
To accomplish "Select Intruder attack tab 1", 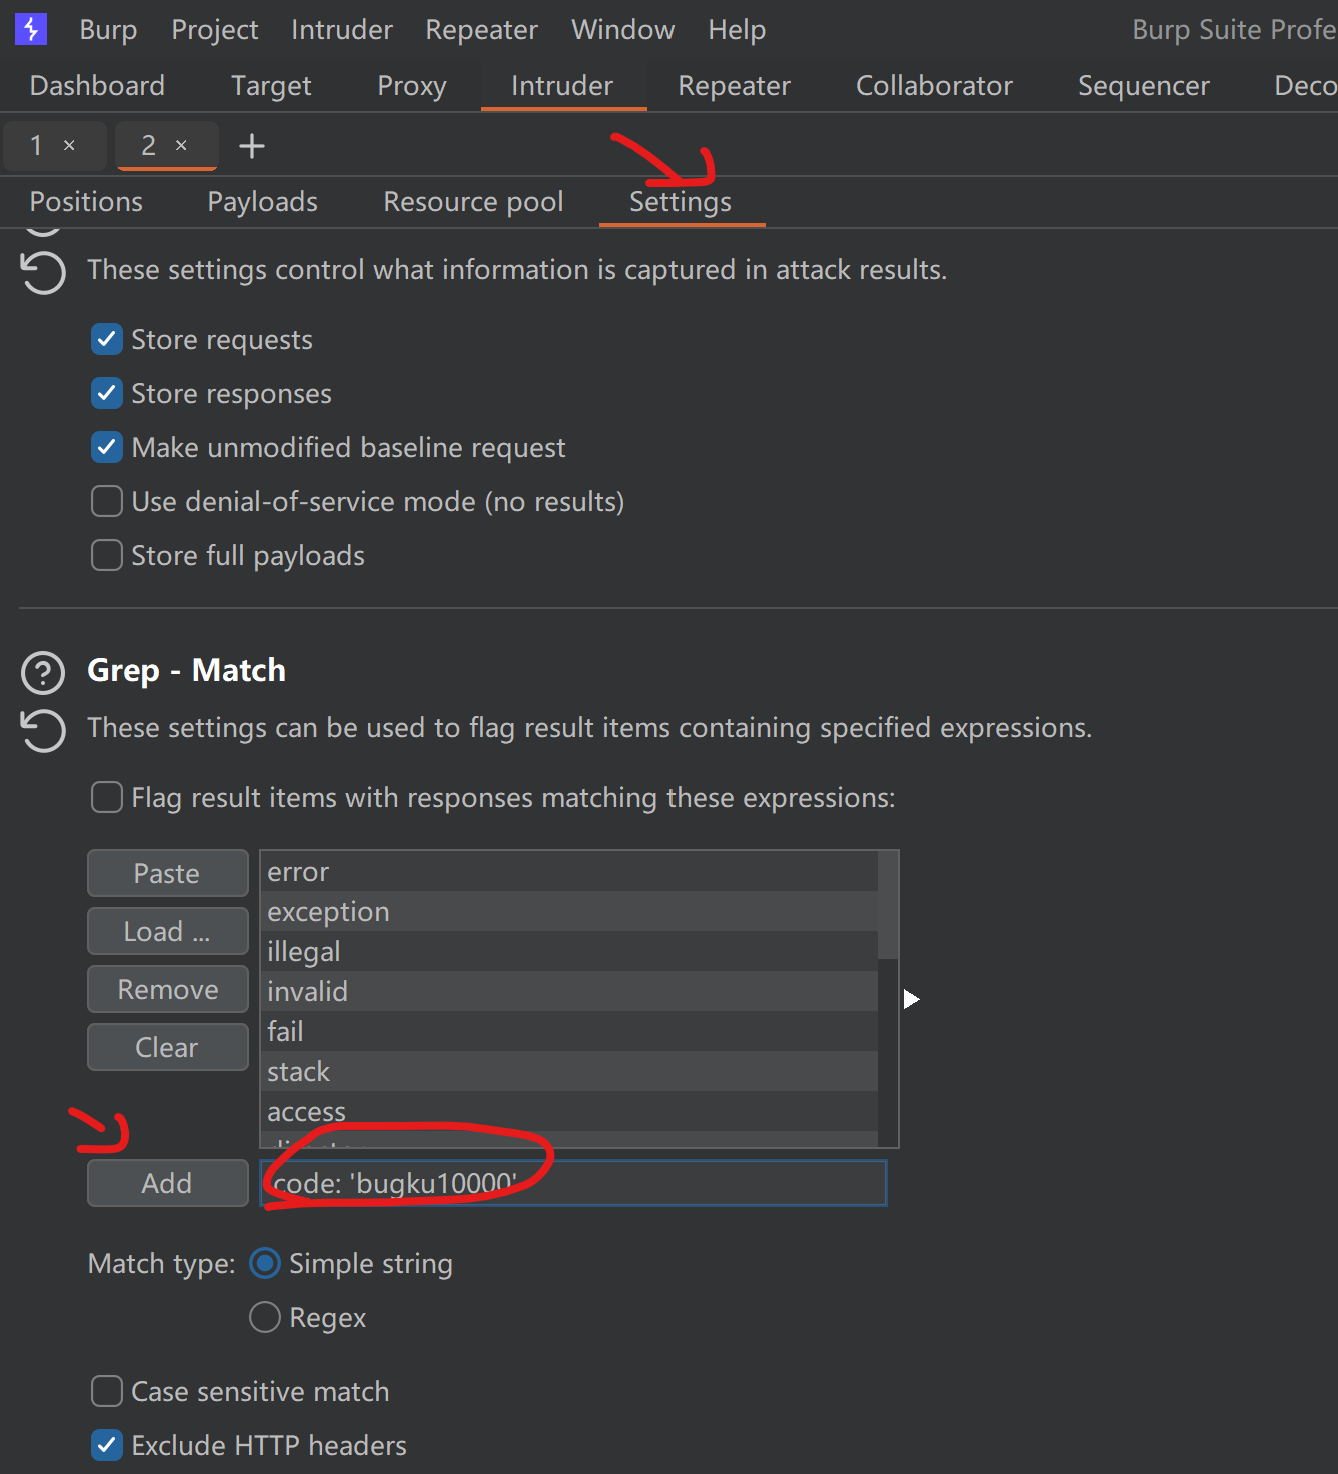I will [38, 146].
